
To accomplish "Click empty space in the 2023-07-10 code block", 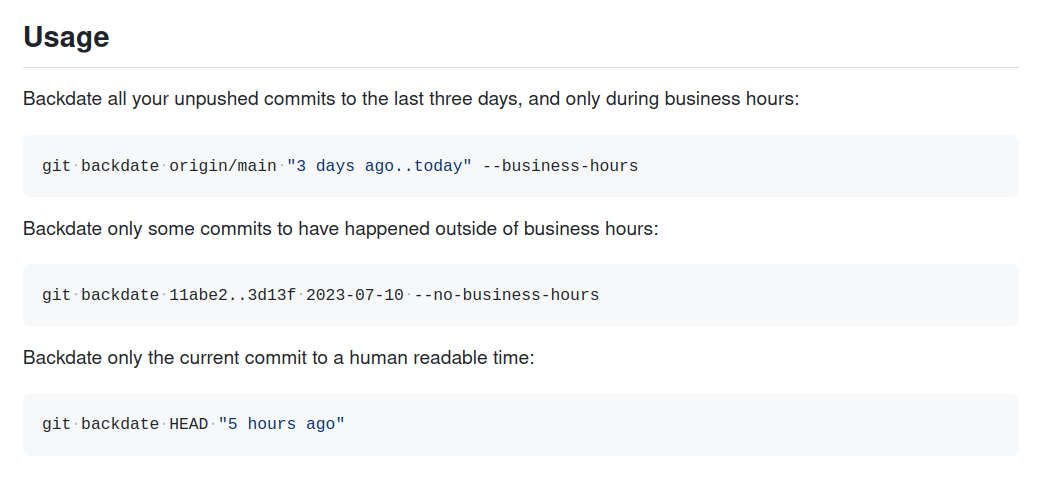I will coord(820,295).
